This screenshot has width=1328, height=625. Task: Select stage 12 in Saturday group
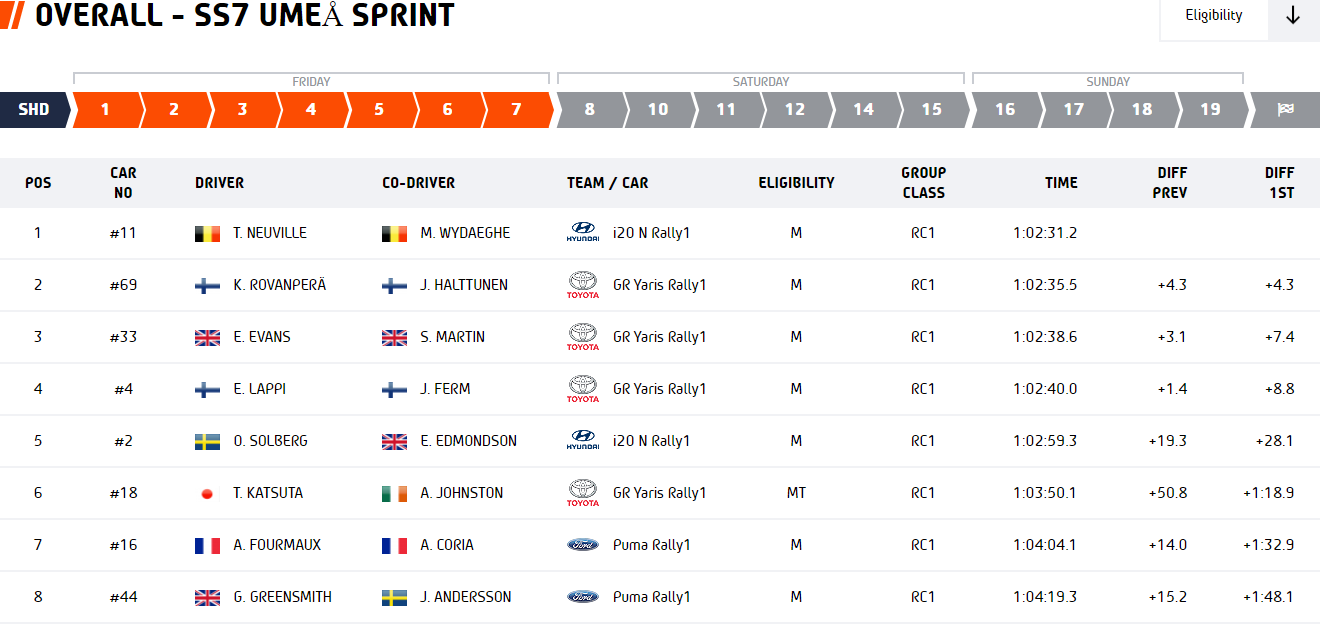point(794,110)
